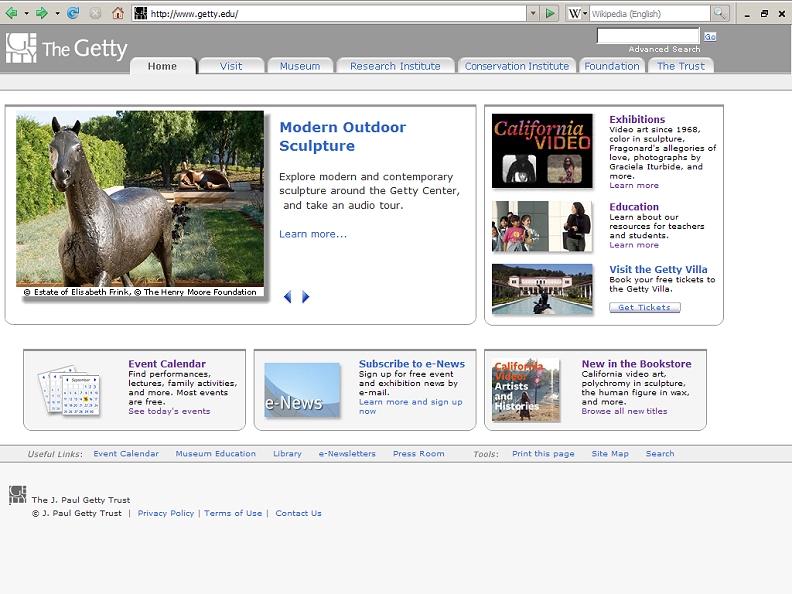Open the Forward history dropdown arrow
792x594 pixels.
pos(57,14)
